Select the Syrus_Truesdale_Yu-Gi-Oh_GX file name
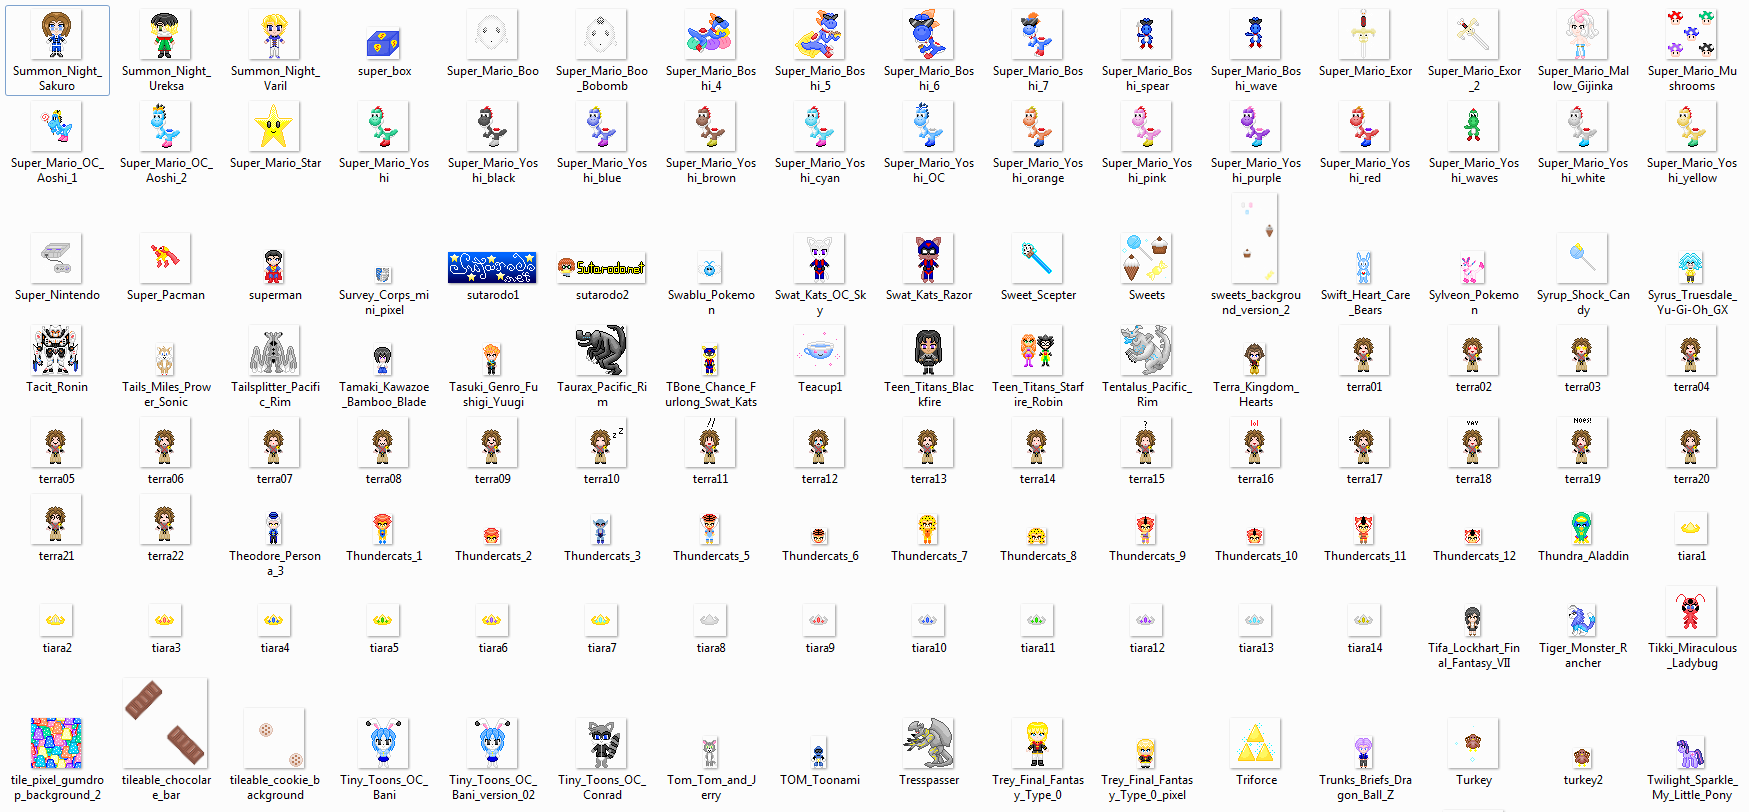1749x812 pixels. click(1692, 303)
